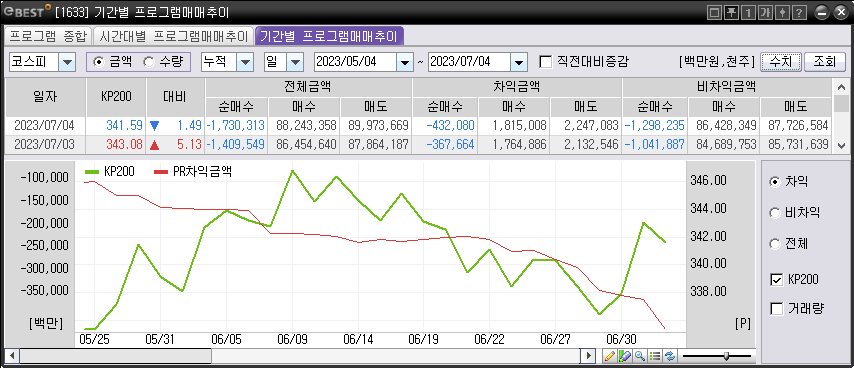This screenshot has height=368, width=854.
Task: Click the net buy value -1,730,313
Action: pyautogui.click(x=236, y=126)
